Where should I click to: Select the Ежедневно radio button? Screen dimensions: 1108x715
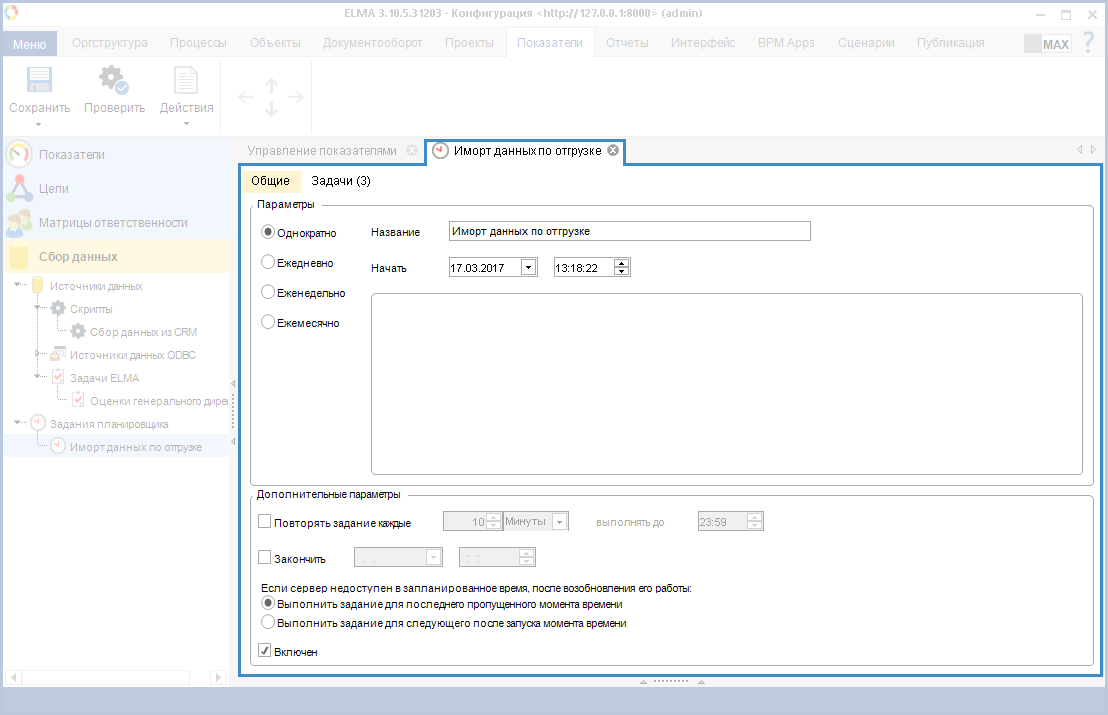(267, 262)
